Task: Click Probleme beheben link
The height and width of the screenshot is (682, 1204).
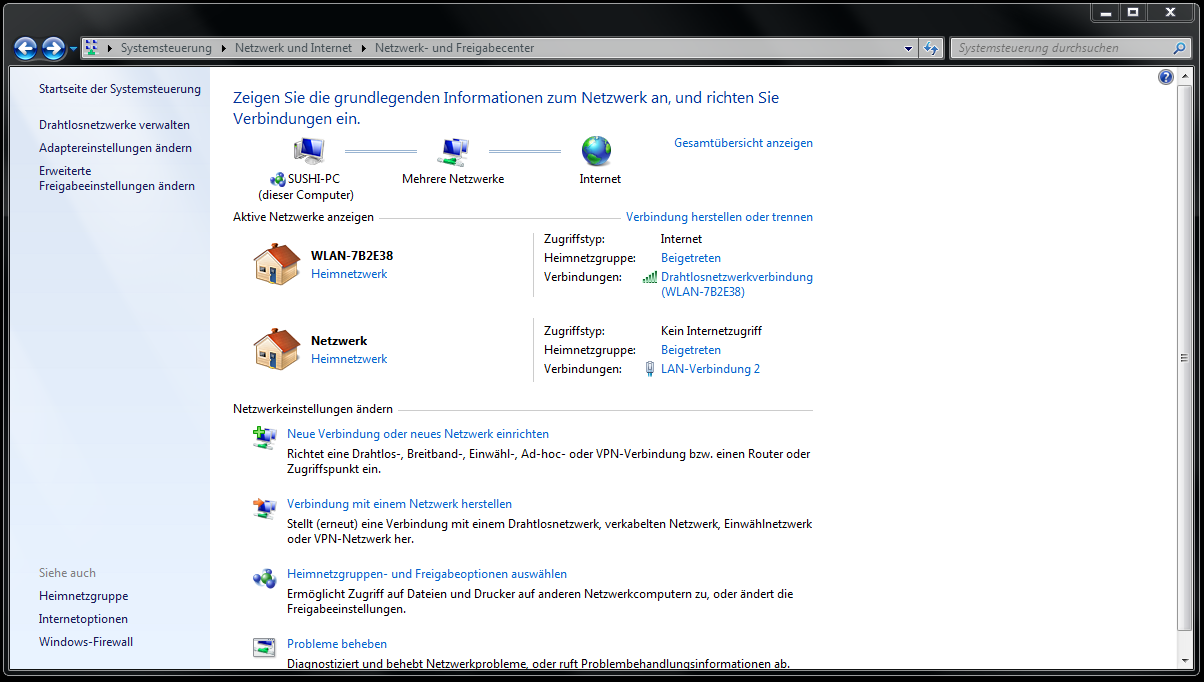Action: tap(337, 644)
